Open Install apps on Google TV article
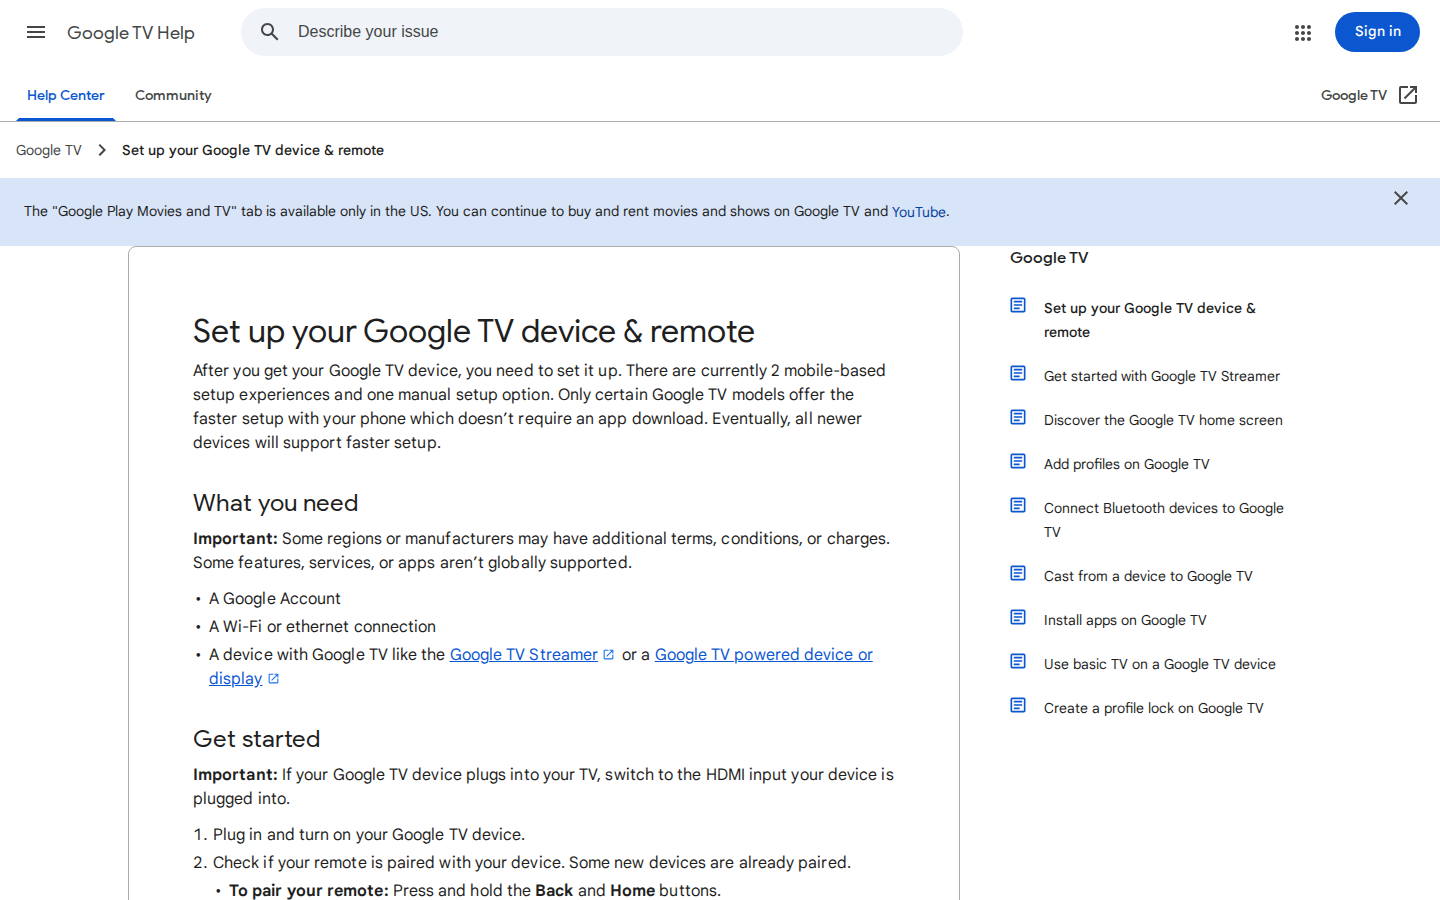The image size is (1440, 900). tap(1125, 620)
